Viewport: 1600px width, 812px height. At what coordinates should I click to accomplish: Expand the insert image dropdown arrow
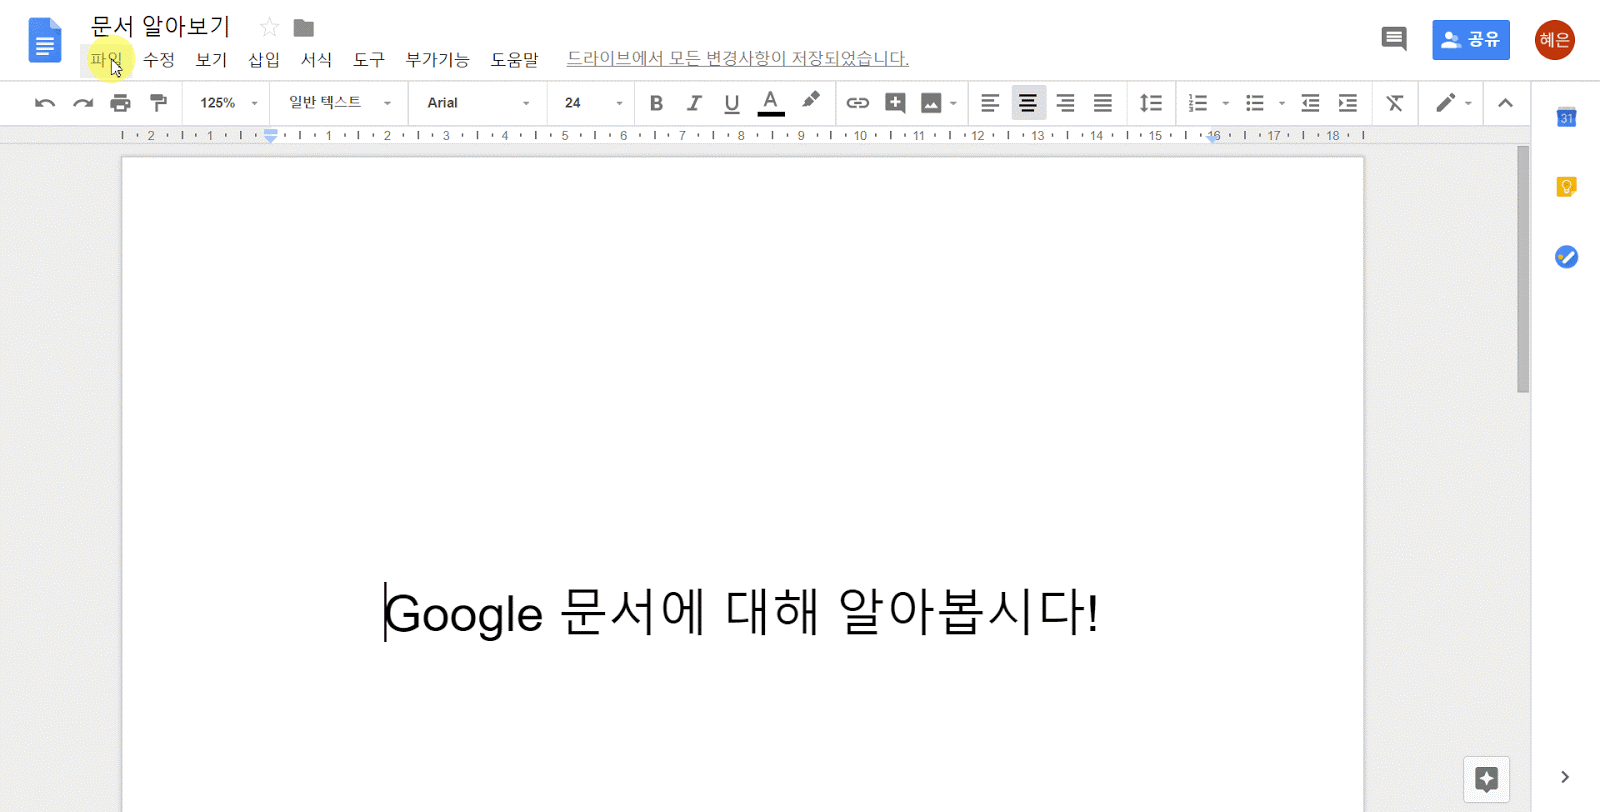953,103
